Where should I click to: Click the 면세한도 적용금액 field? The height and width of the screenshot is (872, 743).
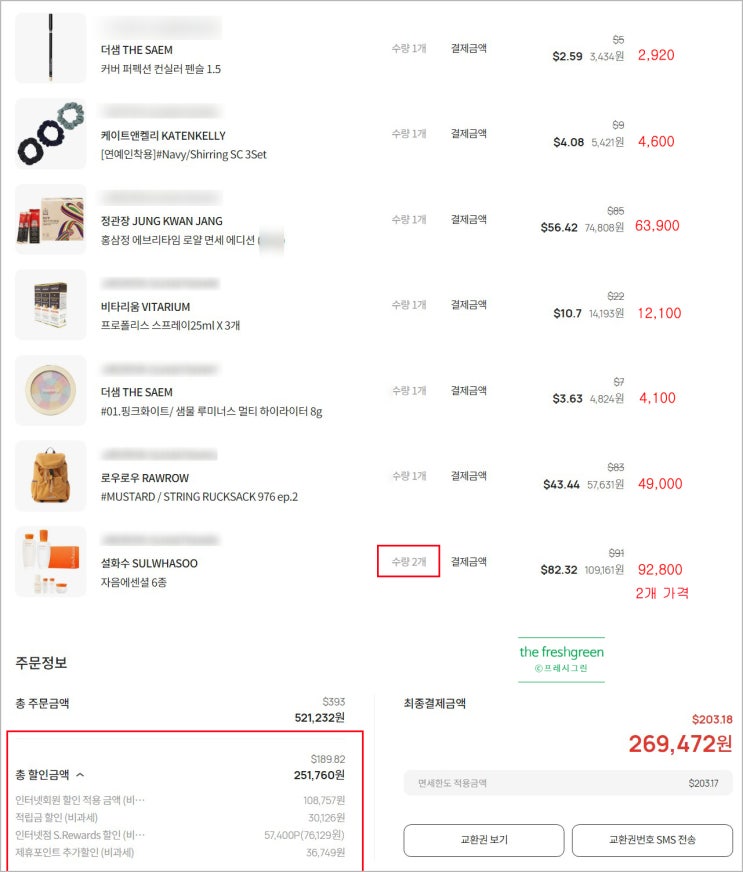(568, 783)
